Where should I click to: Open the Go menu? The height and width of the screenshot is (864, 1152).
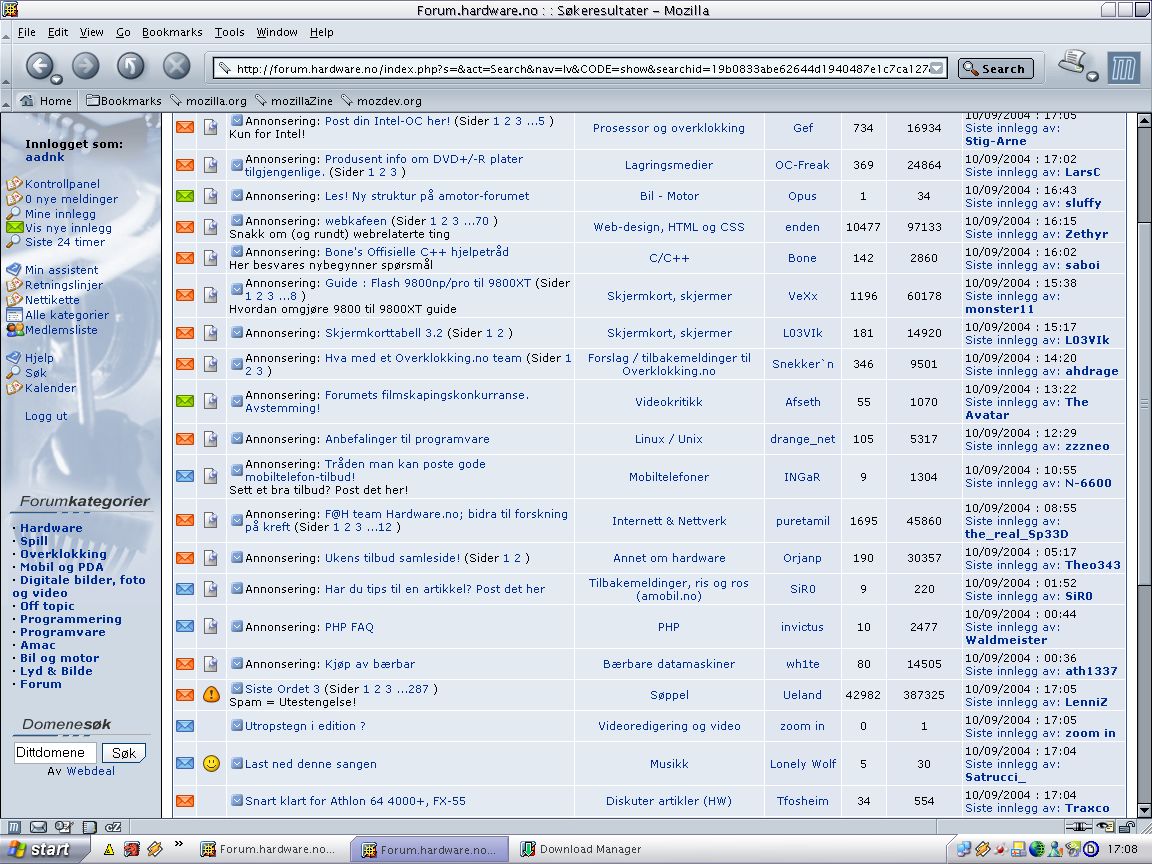click(123, 32)
